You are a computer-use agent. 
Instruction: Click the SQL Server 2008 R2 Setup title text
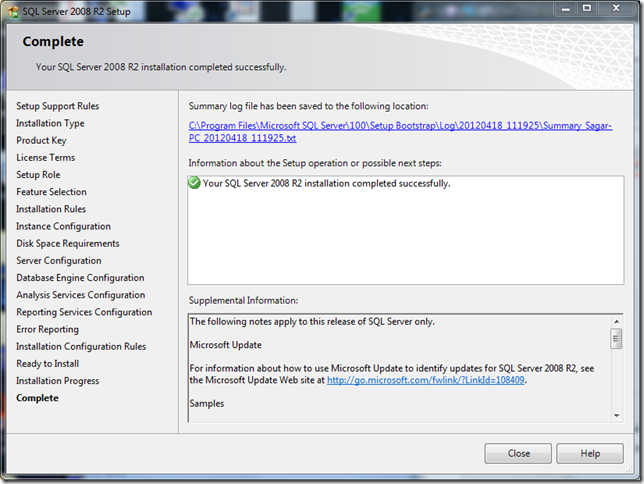click(76, 12)
